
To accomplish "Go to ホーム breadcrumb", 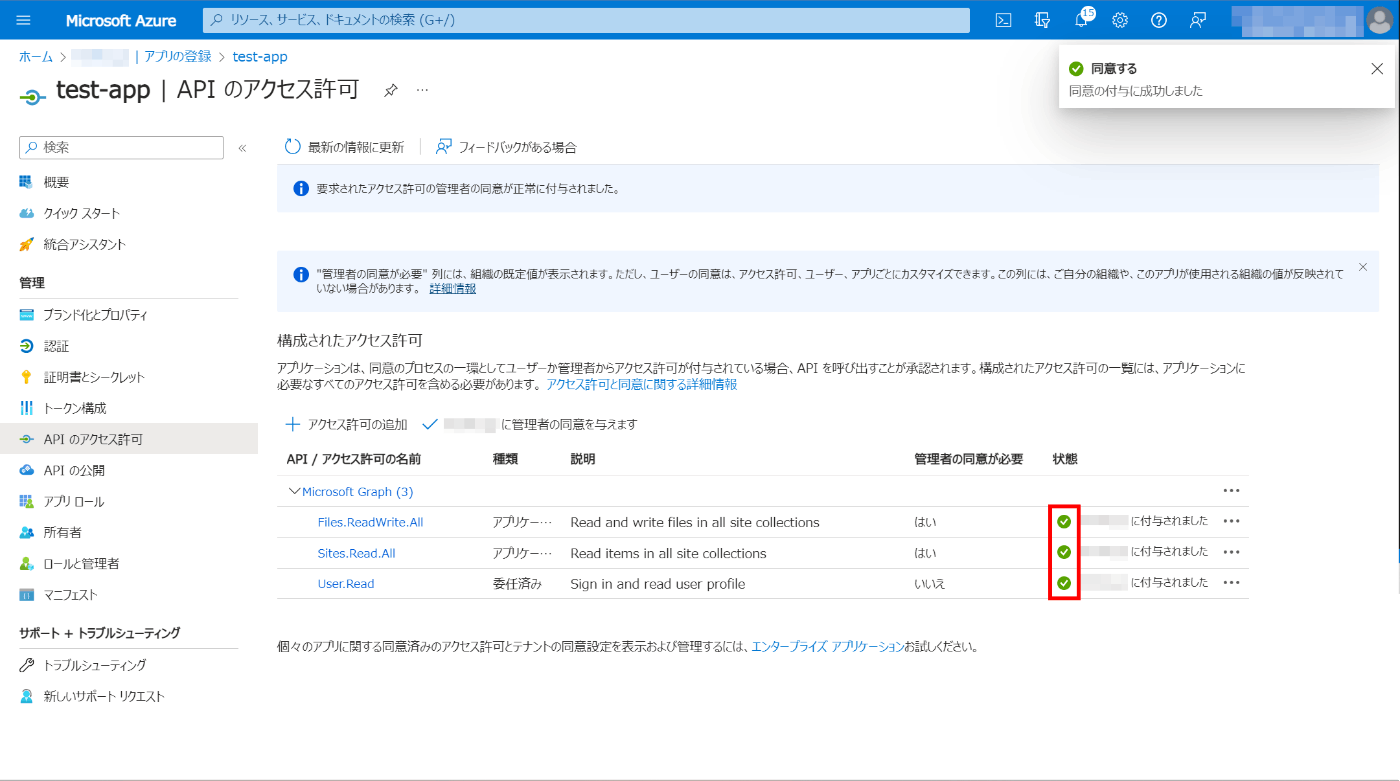I will pos(36,57).
